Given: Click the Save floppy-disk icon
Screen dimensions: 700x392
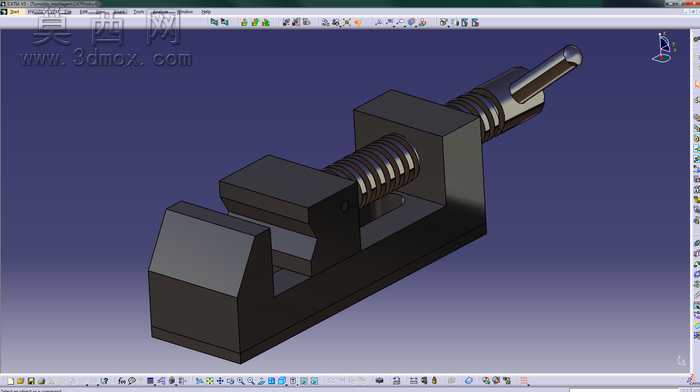Looking at the screenshot, I should (x=31, y=381).
